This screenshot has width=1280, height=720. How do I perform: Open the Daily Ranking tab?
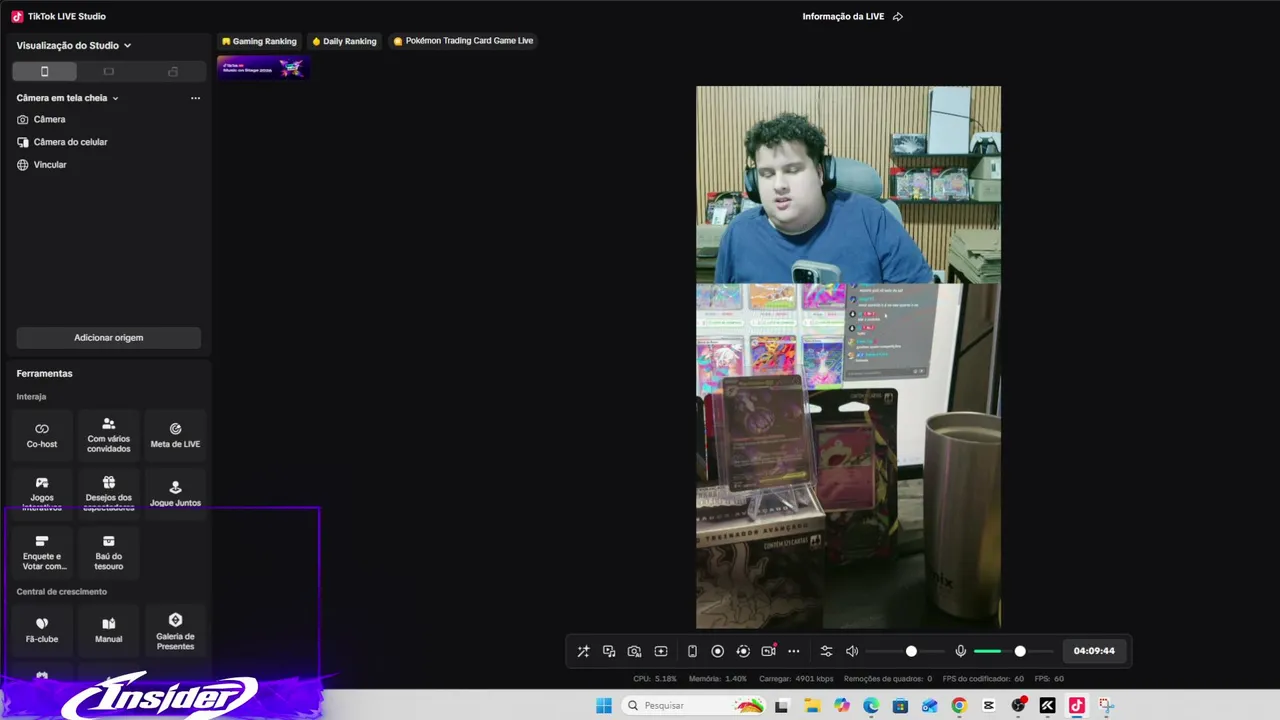pyautogui.click(x=344, y=41)
